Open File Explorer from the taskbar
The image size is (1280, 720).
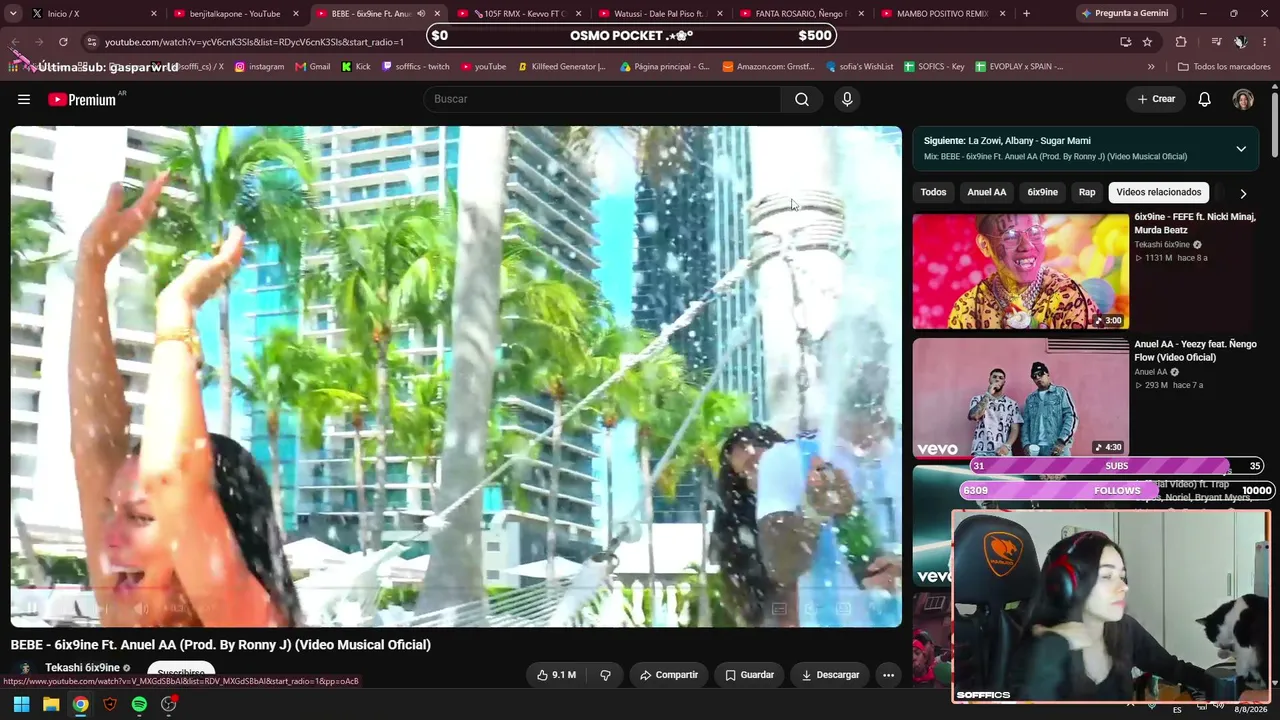point(51,704)
